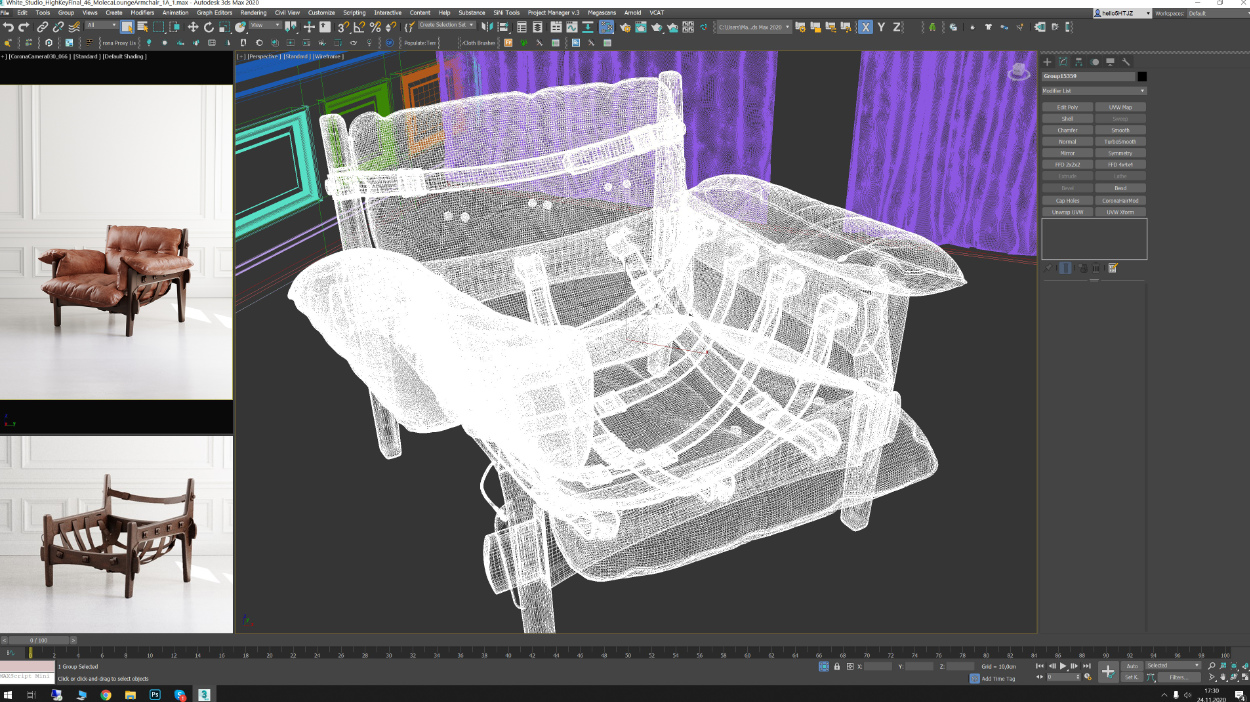Click the Unwrap UVW modifier button
The image size is (1250, 702).
(x=1067, y=212)
